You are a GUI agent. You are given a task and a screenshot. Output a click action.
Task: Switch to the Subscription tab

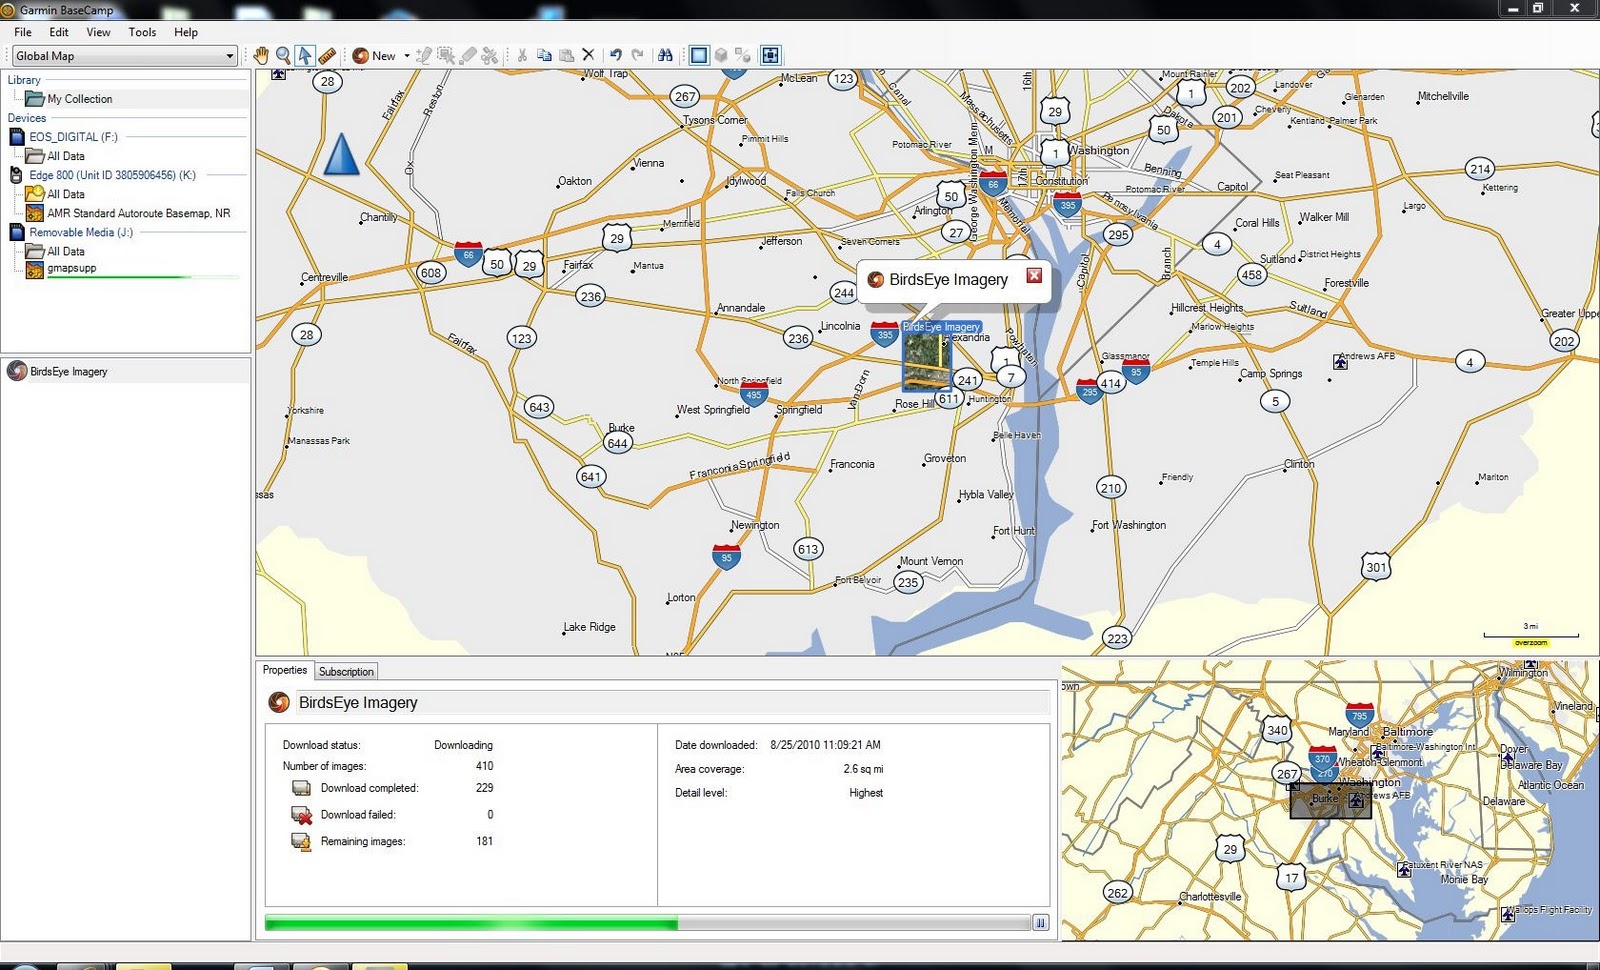coord(346,671)
